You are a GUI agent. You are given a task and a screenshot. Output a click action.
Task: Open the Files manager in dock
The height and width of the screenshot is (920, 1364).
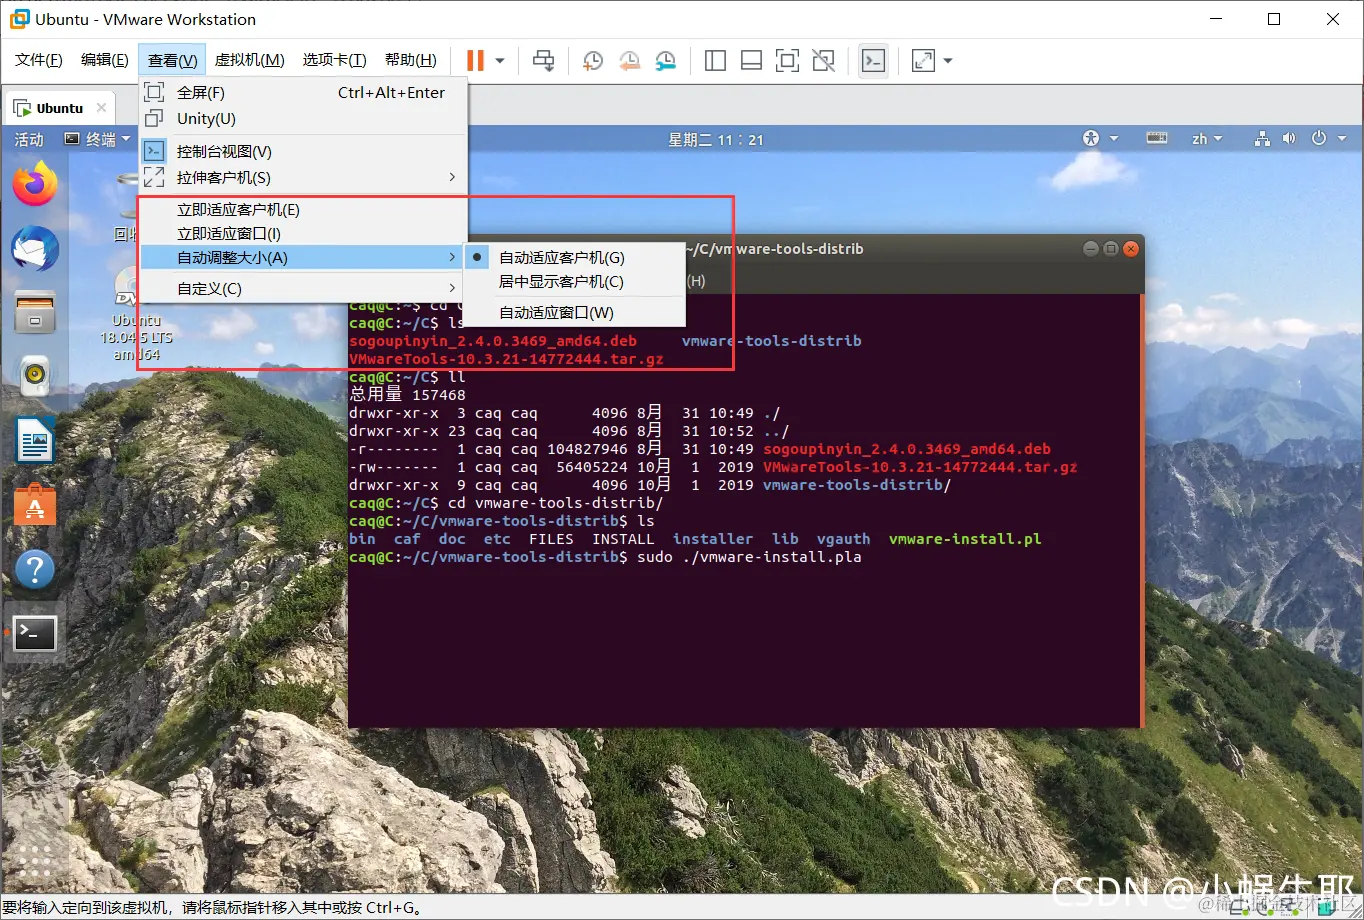[x=35, y=312]
